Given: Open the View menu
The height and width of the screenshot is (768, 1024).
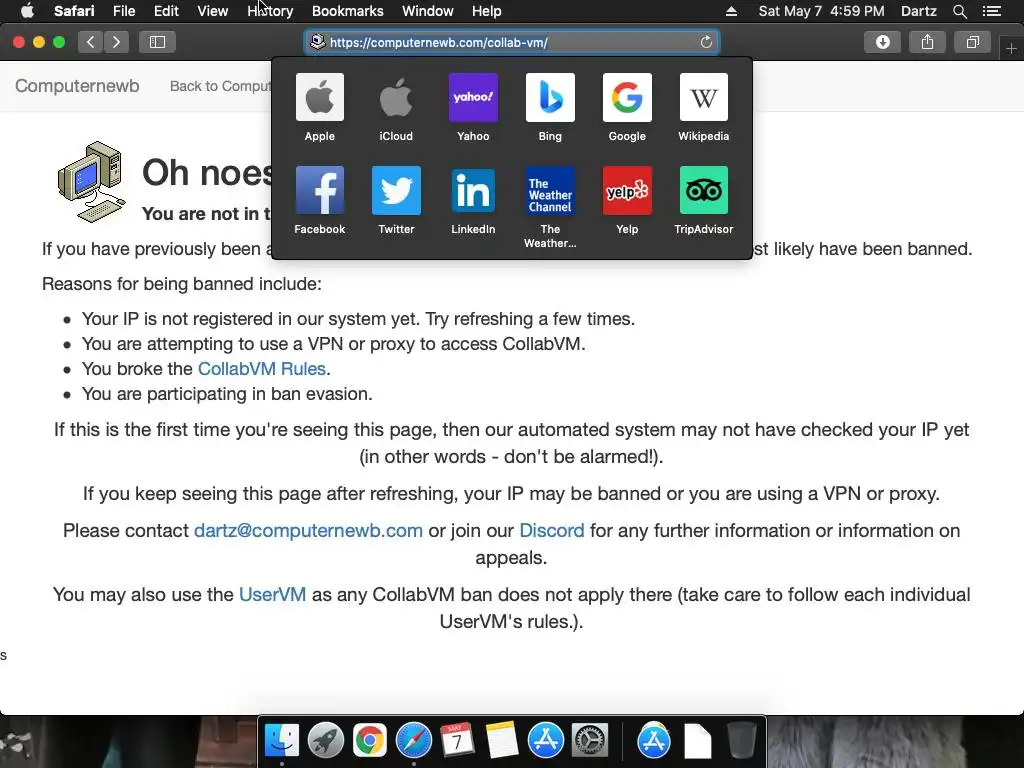Looking at the screenshot, I should (x=212, y=11).
